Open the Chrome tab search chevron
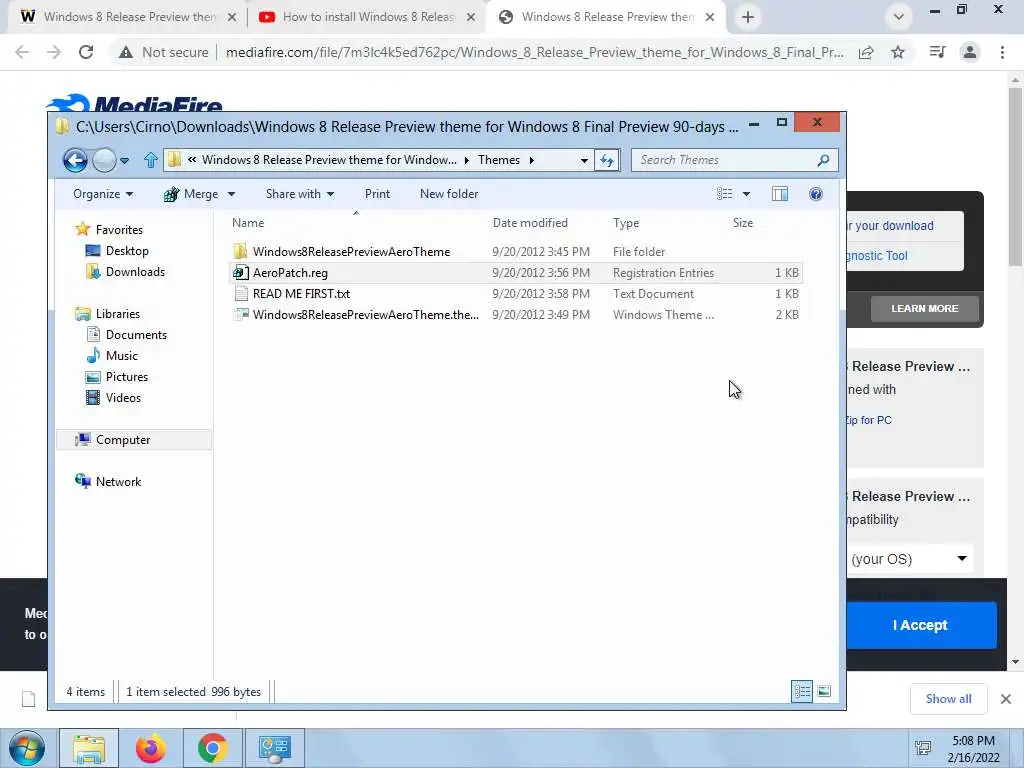 coord(899,17)
